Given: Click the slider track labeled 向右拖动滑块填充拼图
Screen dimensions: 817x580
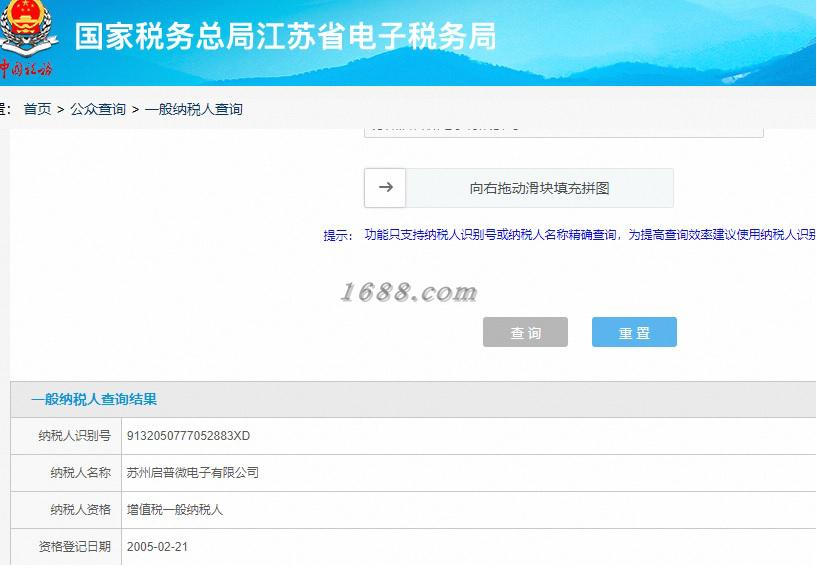Looking at the screenshot, I should tap(539, 188).
